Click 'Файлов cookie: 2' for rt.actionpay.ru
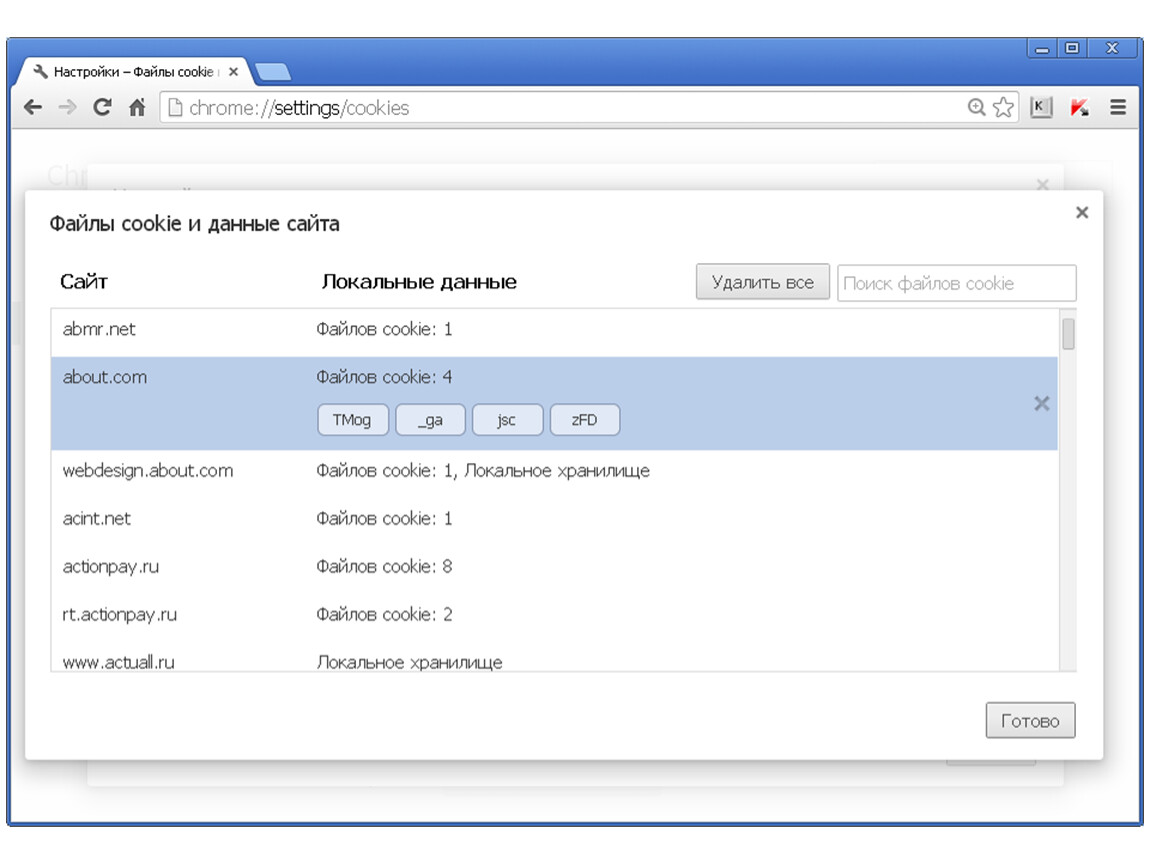This screenshot has width=1150, height=864. pyautogui.click(x=384, y=614)
